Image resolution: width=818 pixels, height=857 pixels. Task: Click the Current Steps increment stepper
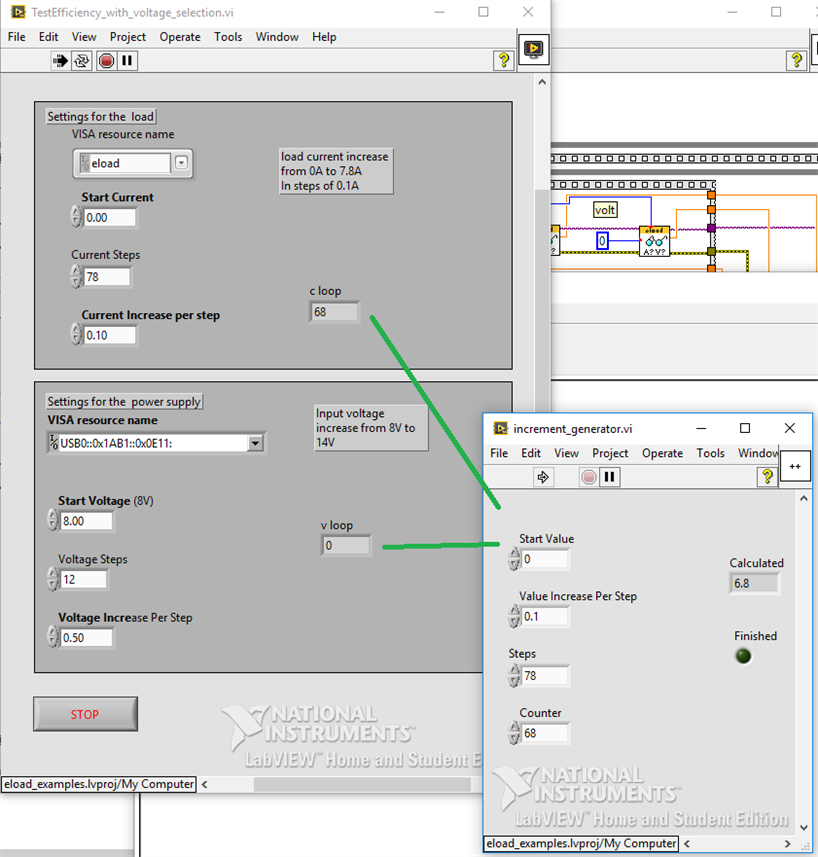[x=77, y=273]
